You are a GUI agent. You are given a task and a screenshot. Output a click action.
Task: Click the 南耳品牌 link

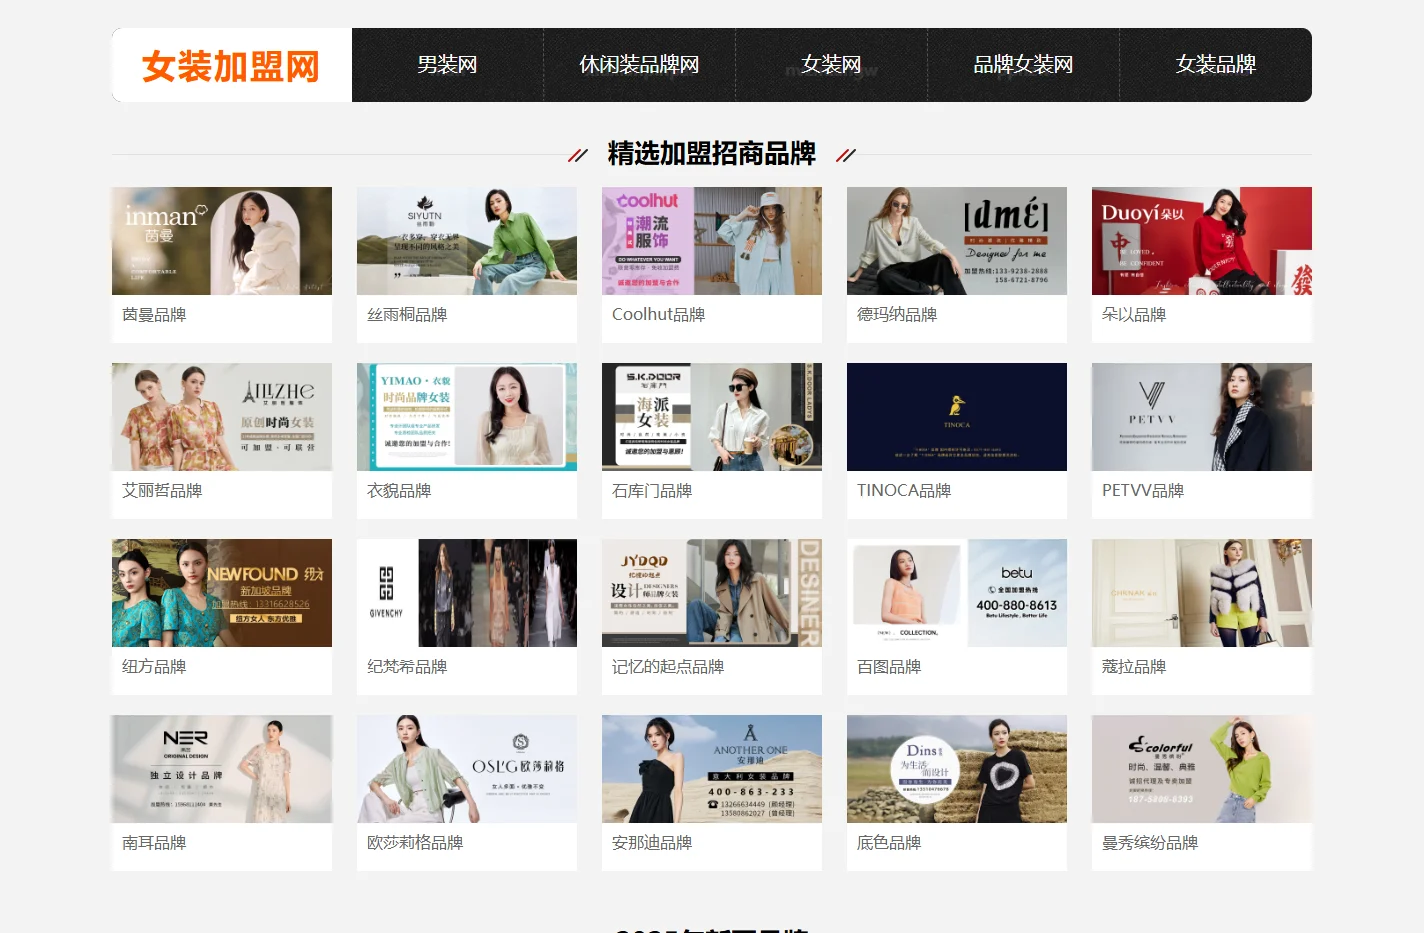[154, 843]
